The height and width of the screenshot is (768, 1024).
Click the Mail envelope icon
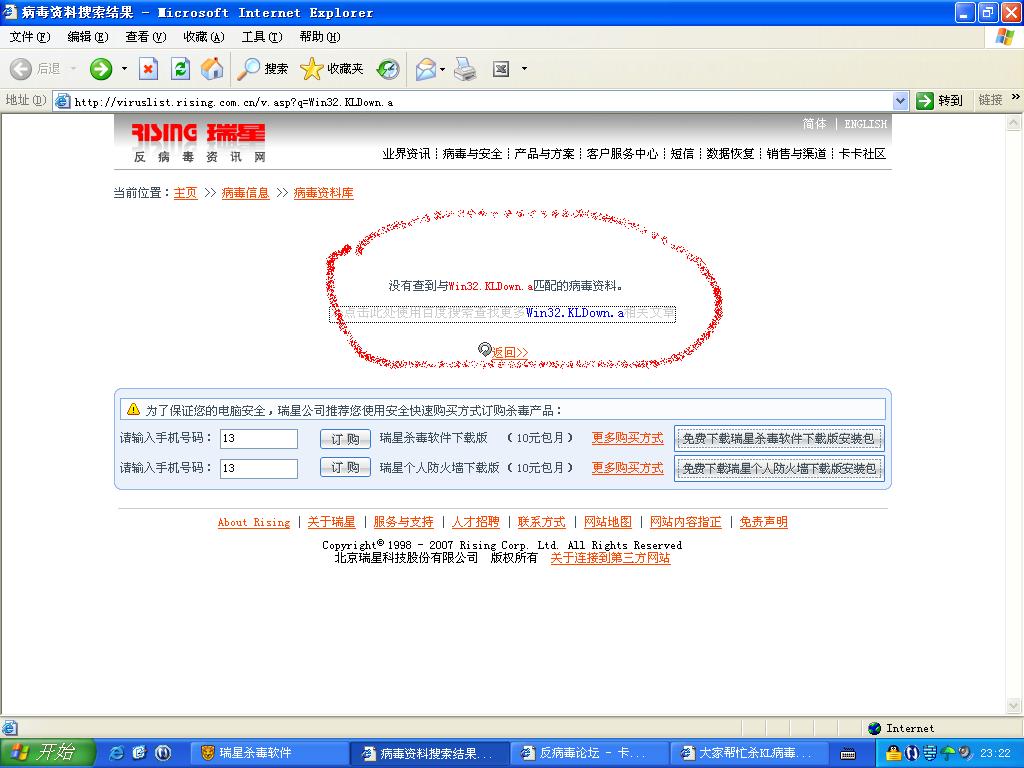coord(425,69)
